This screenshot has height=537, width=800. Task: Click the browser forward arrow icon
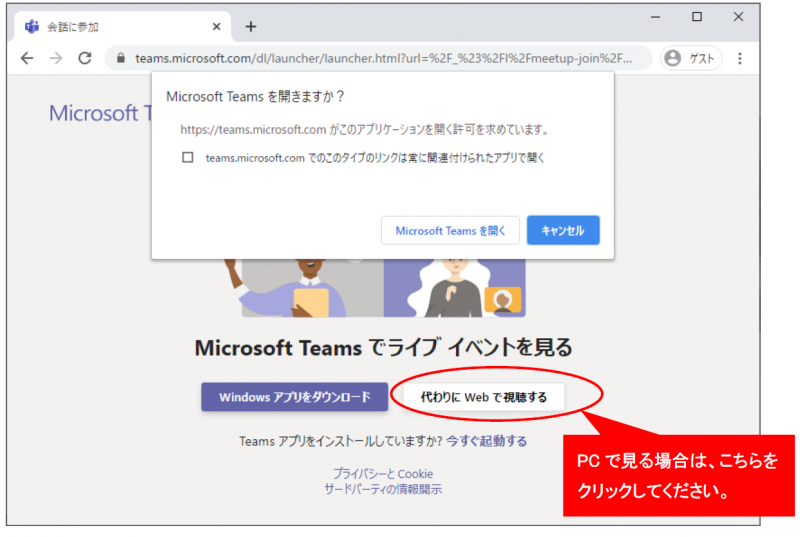click(x=56, y=59)
